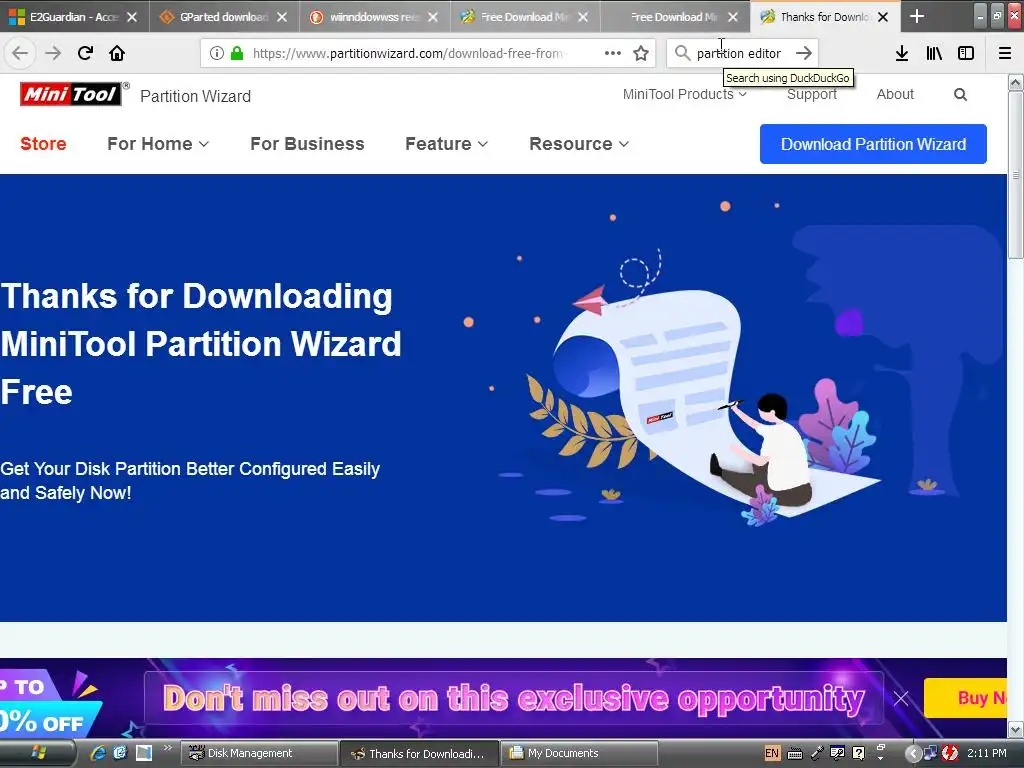Click the Partition Wizard title text
The width and height of the screenshot is (1024, 768).
195,96
